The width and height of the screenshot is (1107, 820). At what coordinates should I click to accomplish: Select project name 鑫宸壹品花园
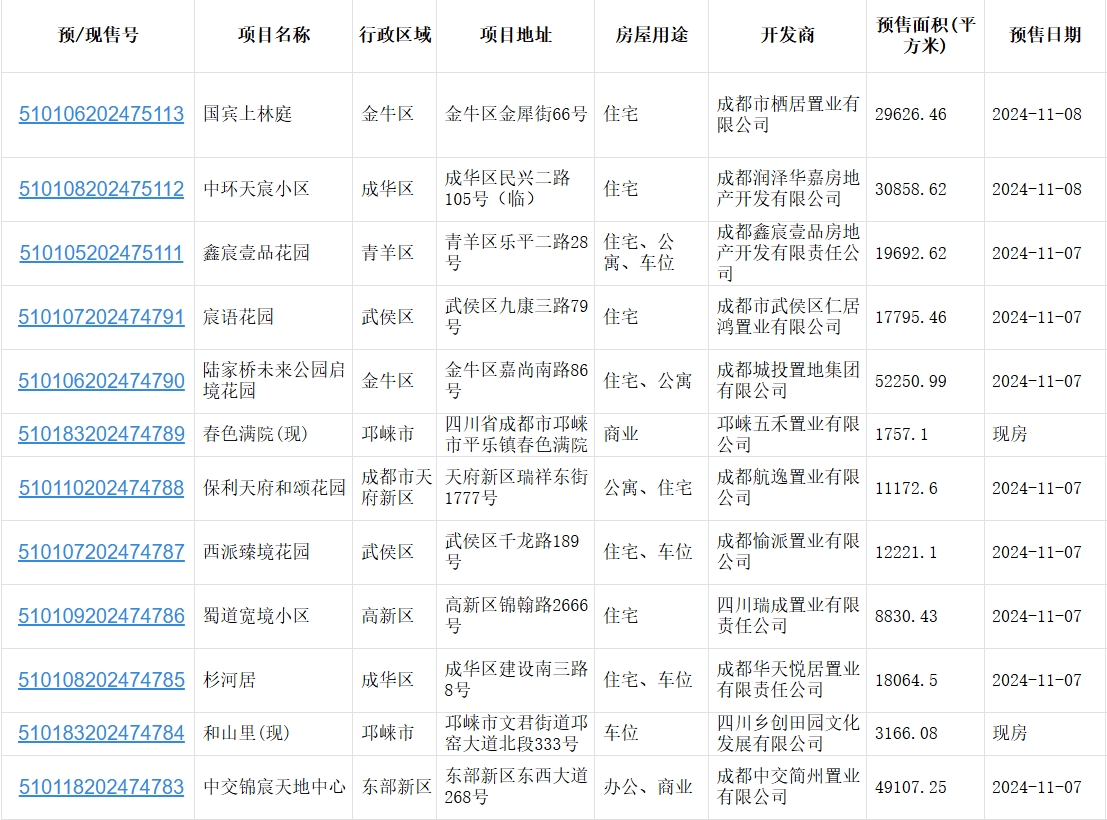pos(256,253)
